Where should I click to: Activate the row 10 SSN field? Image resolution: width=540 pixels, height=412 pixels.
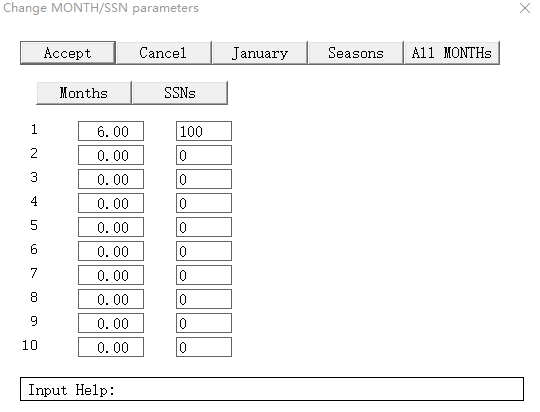tap(204, 347)
